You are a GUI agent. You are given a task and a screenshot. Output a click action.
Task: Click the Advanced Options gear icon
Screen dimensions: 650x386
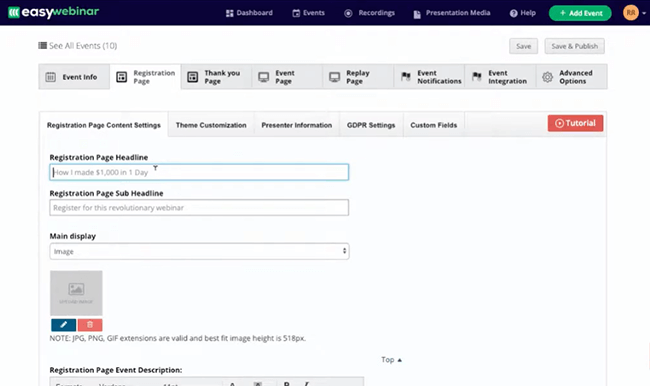(x=548, y=77)
